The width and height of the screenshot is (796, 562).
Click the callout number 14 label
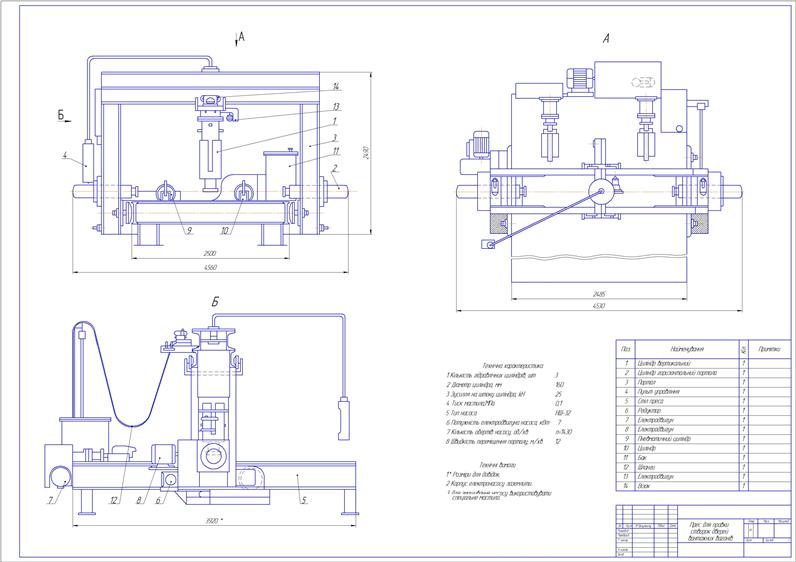(x=336, y=86)
